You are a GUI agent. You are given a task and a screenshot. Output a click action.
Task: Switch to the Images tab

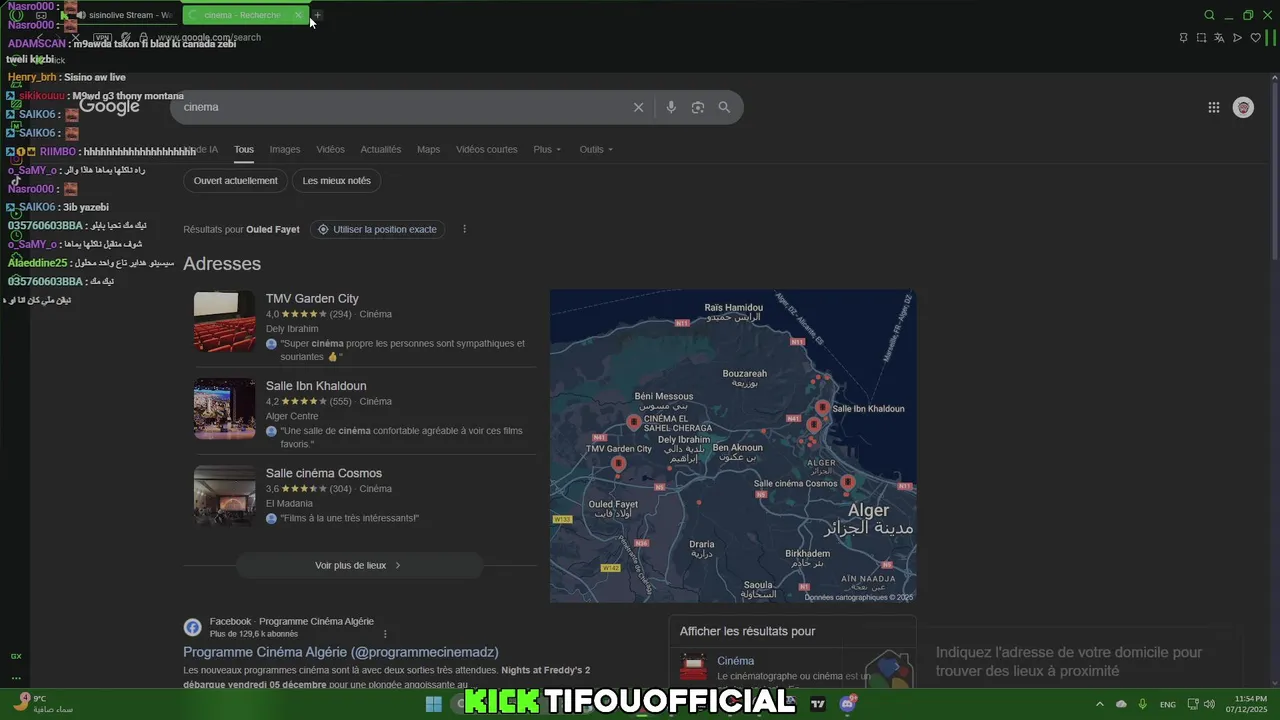[x=285, y=149]
